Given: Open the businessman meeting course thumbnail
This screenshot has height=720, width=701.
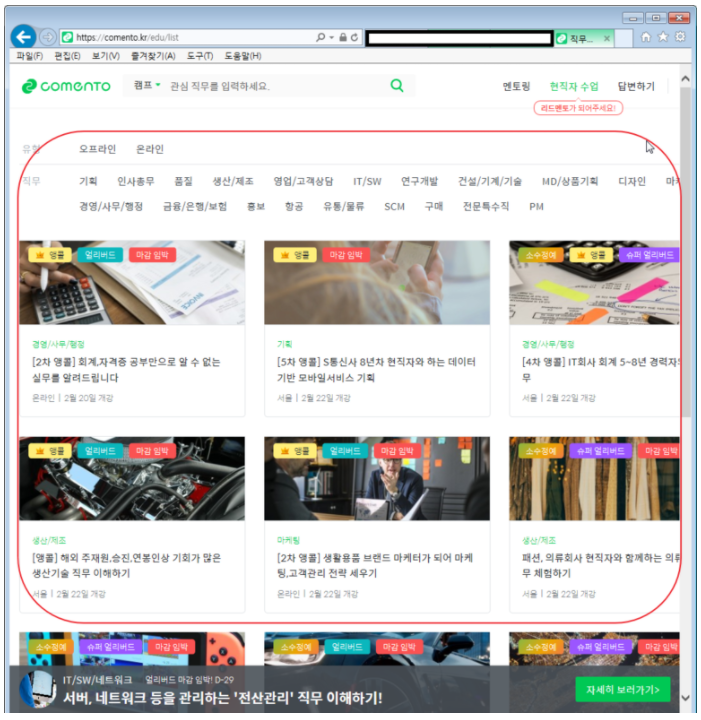Looking at the screenshot, I should tap(377, 478).
